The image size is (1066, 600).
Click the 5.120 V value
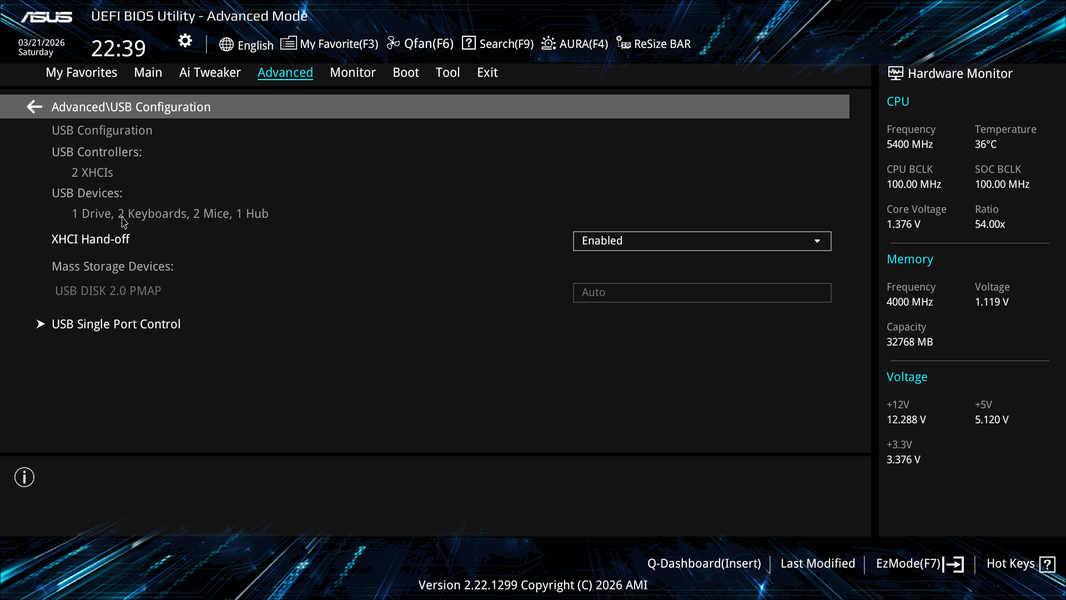point(992,419)
